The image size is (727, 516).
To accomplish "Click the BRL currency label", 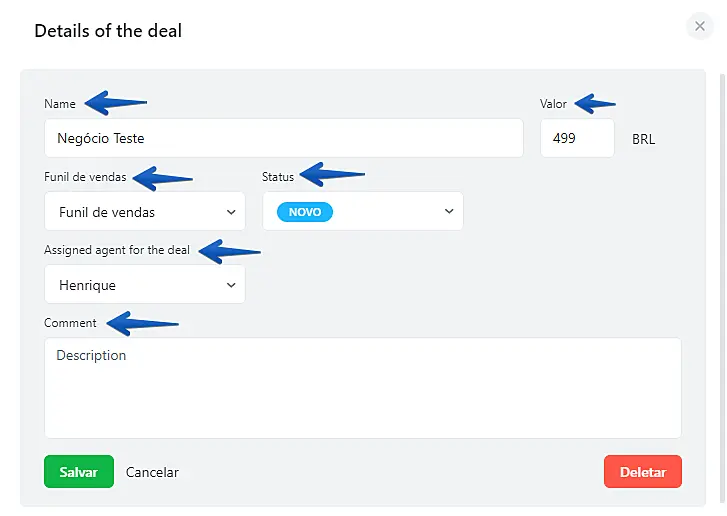I will 643,139.
